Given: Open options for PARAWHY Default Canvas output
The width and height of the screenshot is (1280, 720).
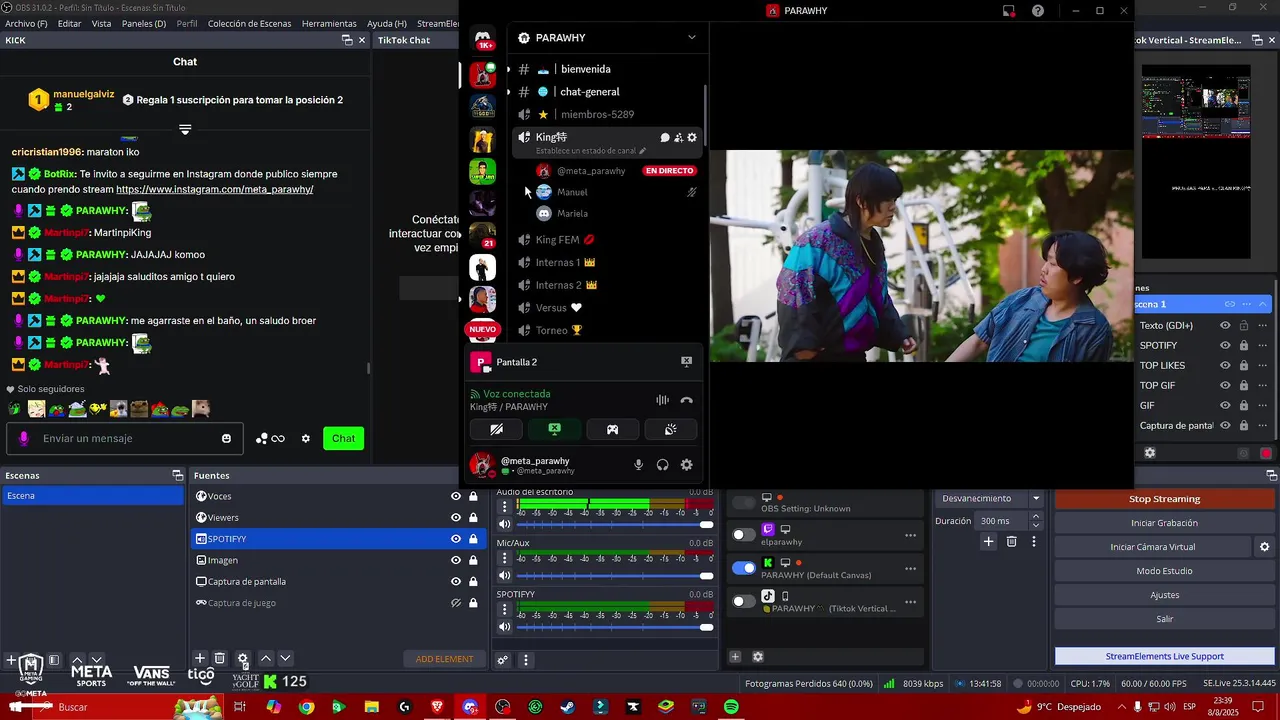Looking at the screenshot, I should (x=910, y=568).
